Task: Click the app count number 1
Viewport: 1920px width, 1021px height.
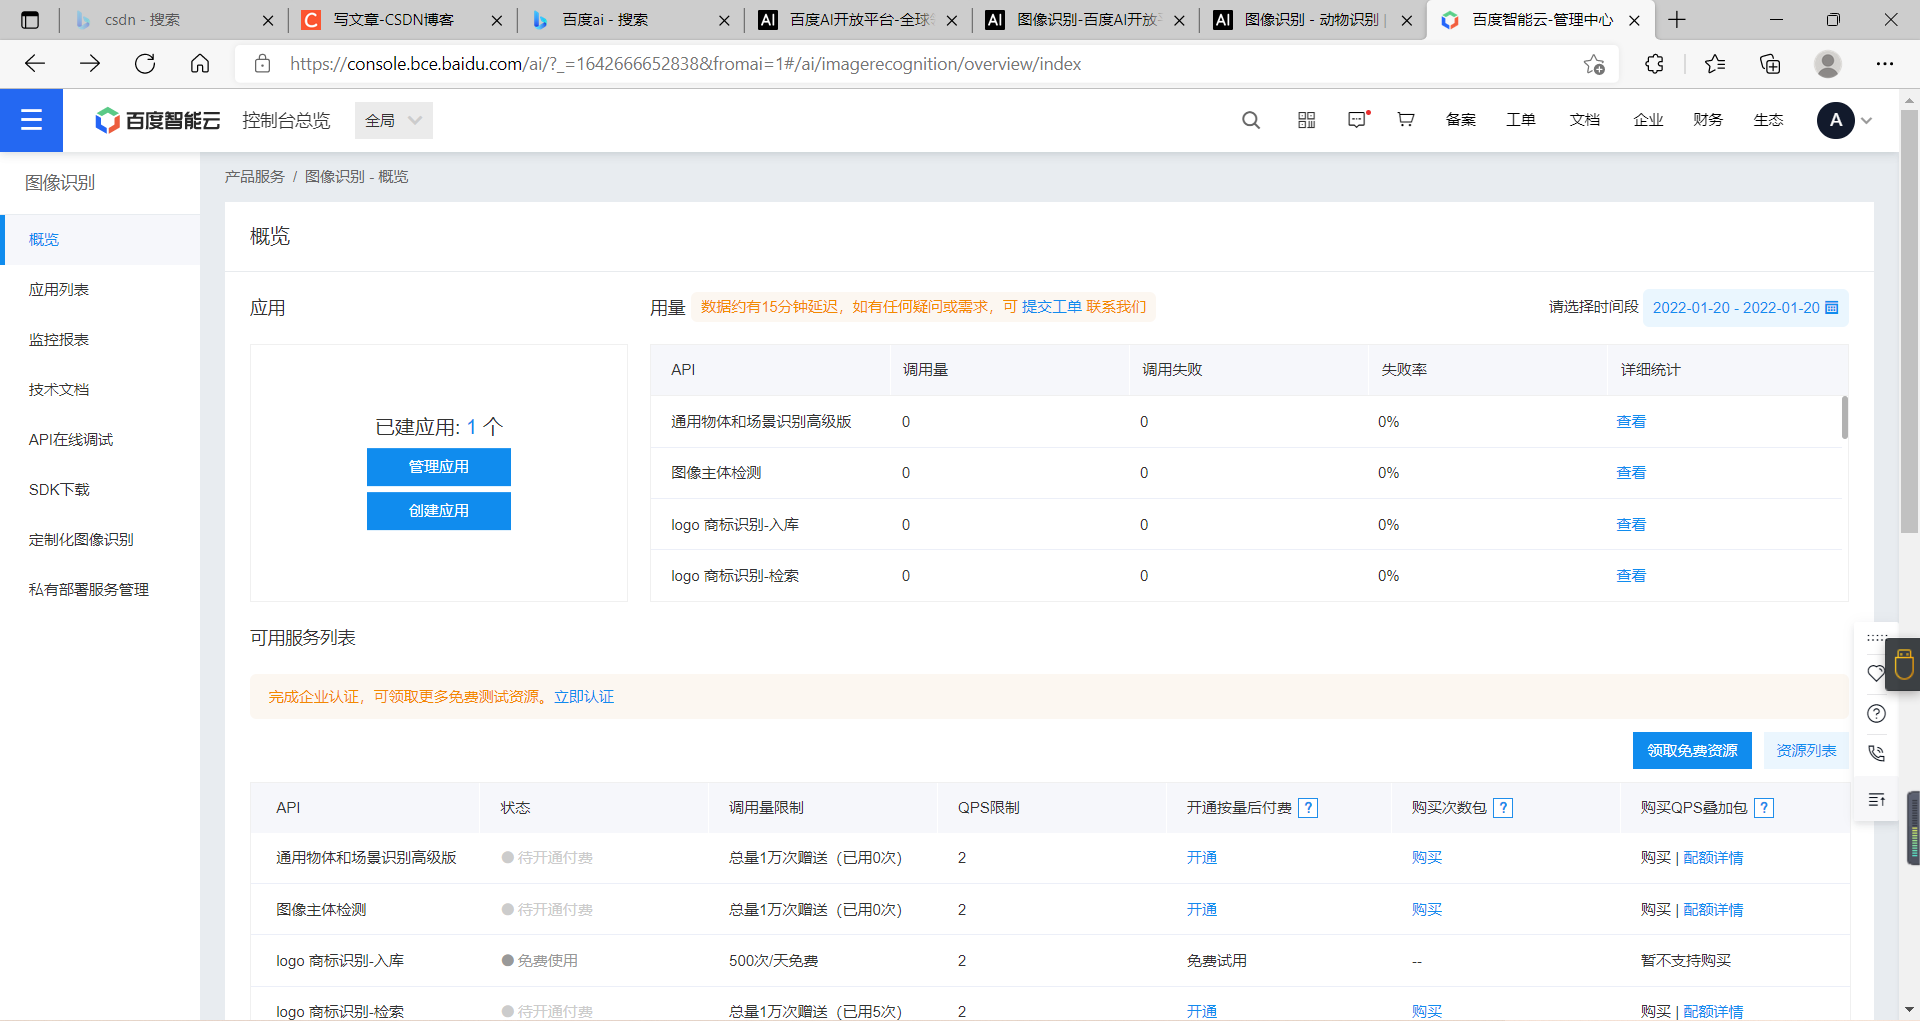Action: (471, 427)
